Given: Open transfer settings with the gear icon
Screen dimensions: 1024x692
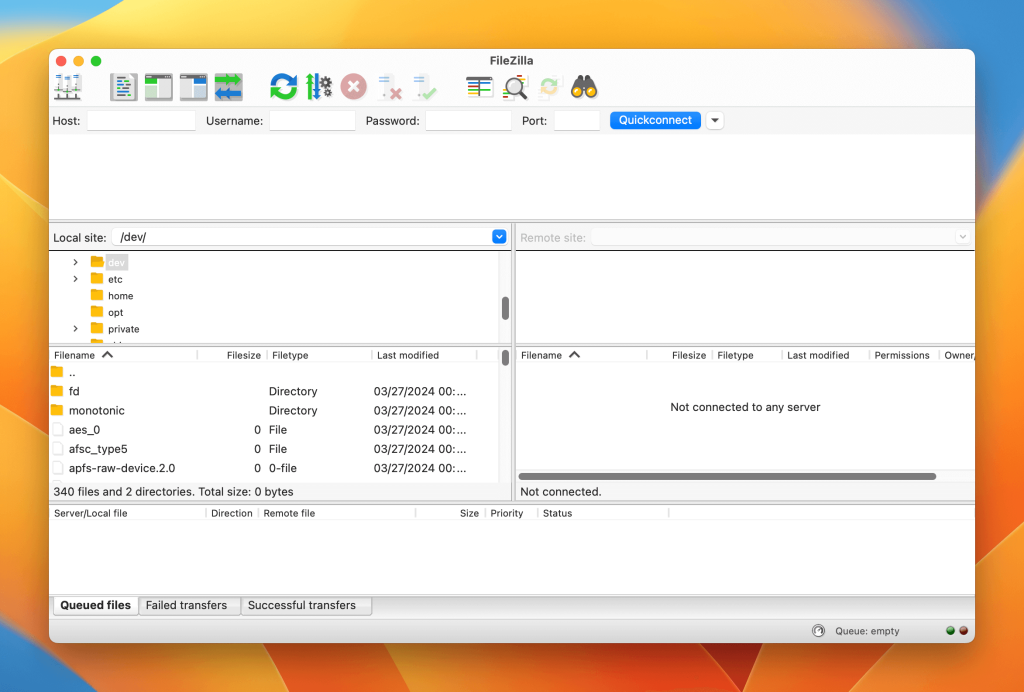Looking at the screenshot, I should pos(318,86).
